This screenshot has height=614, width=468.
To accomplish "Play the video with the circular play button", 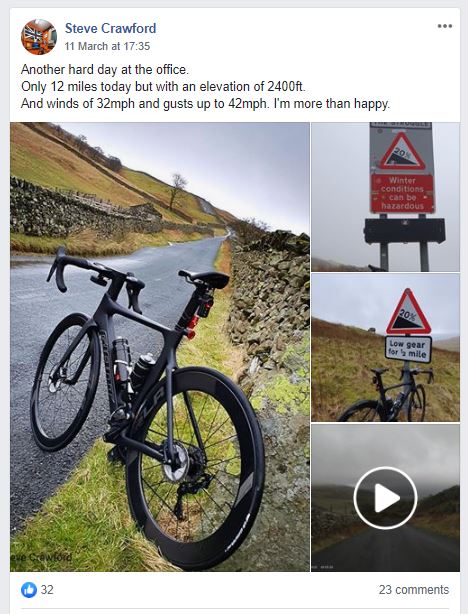I will pos(385,498).
